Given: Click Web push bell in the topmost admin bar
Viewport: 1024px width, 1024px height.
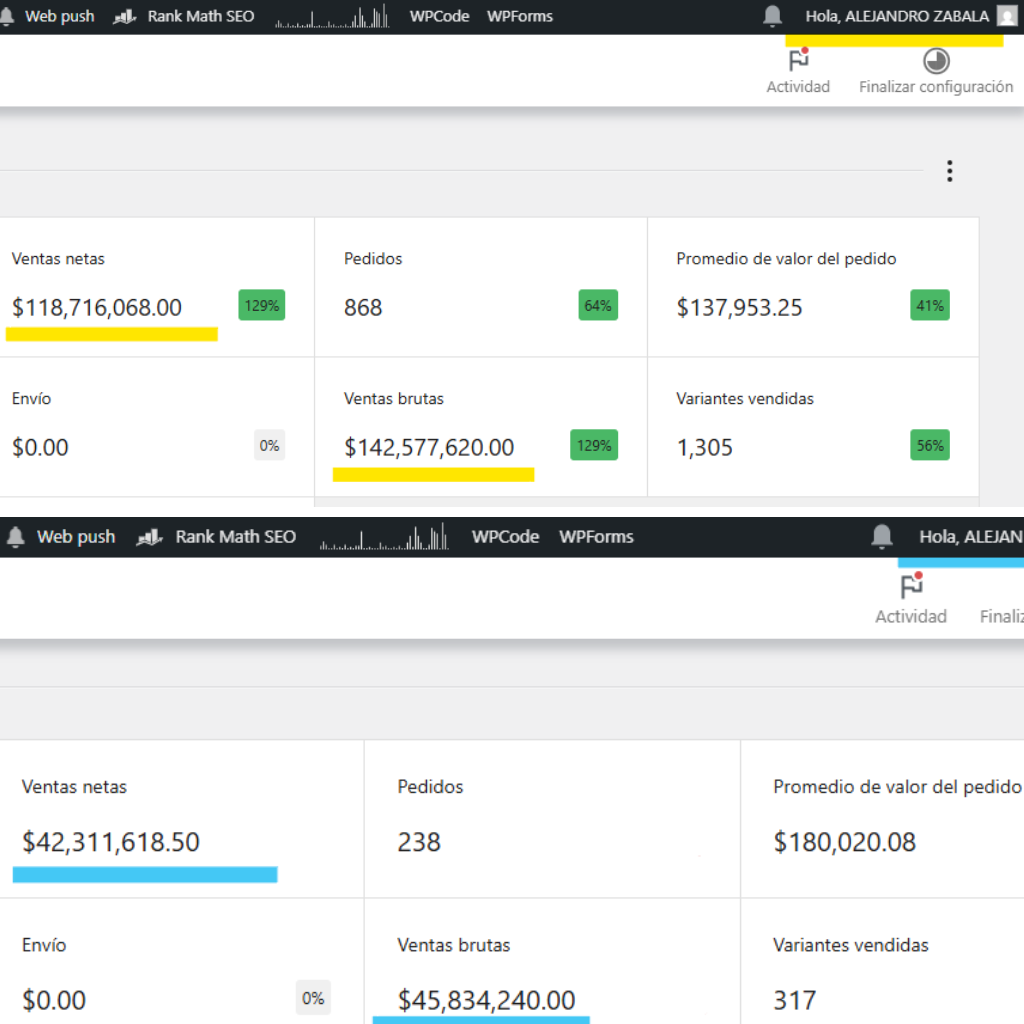Looking at the screenshot, I should pyautogui.click(x=8, y=16).
